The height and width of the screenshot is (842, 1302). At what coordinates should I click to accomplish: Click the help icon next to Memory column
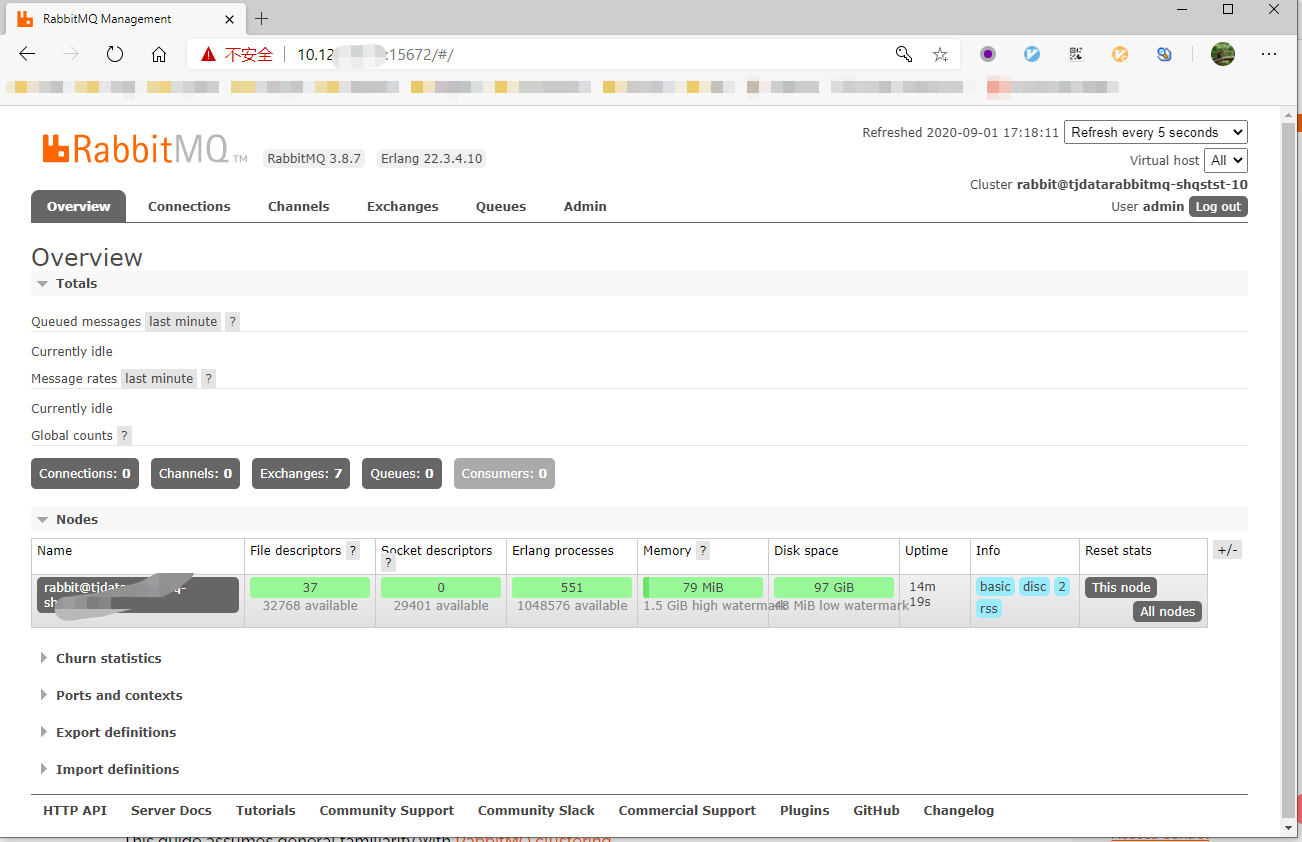click(703, 550)
